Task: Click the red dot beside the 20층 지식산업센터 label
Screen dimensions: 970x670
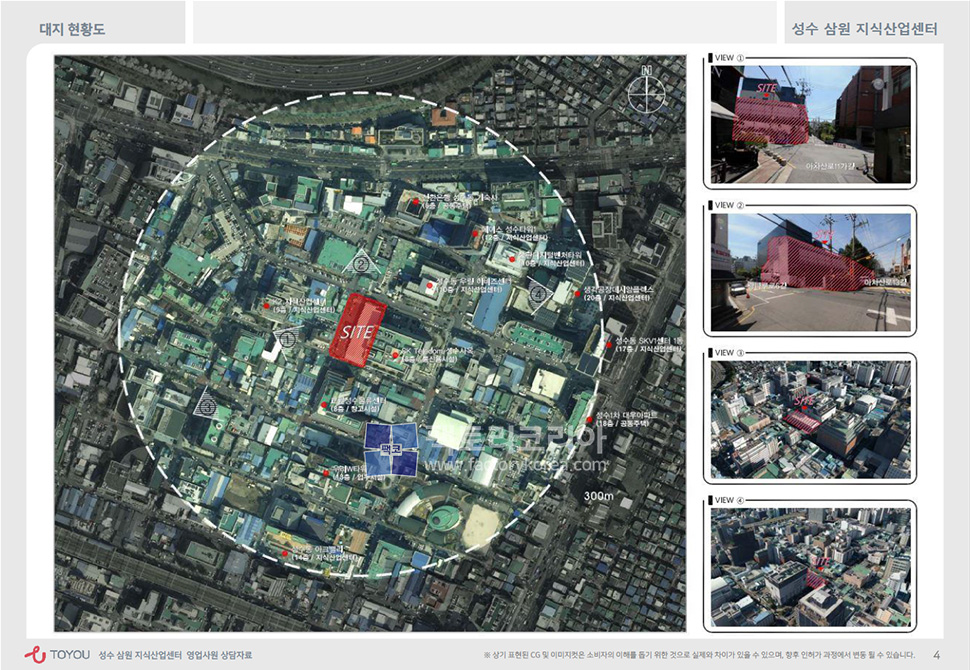Action: [x=577, y=294]
